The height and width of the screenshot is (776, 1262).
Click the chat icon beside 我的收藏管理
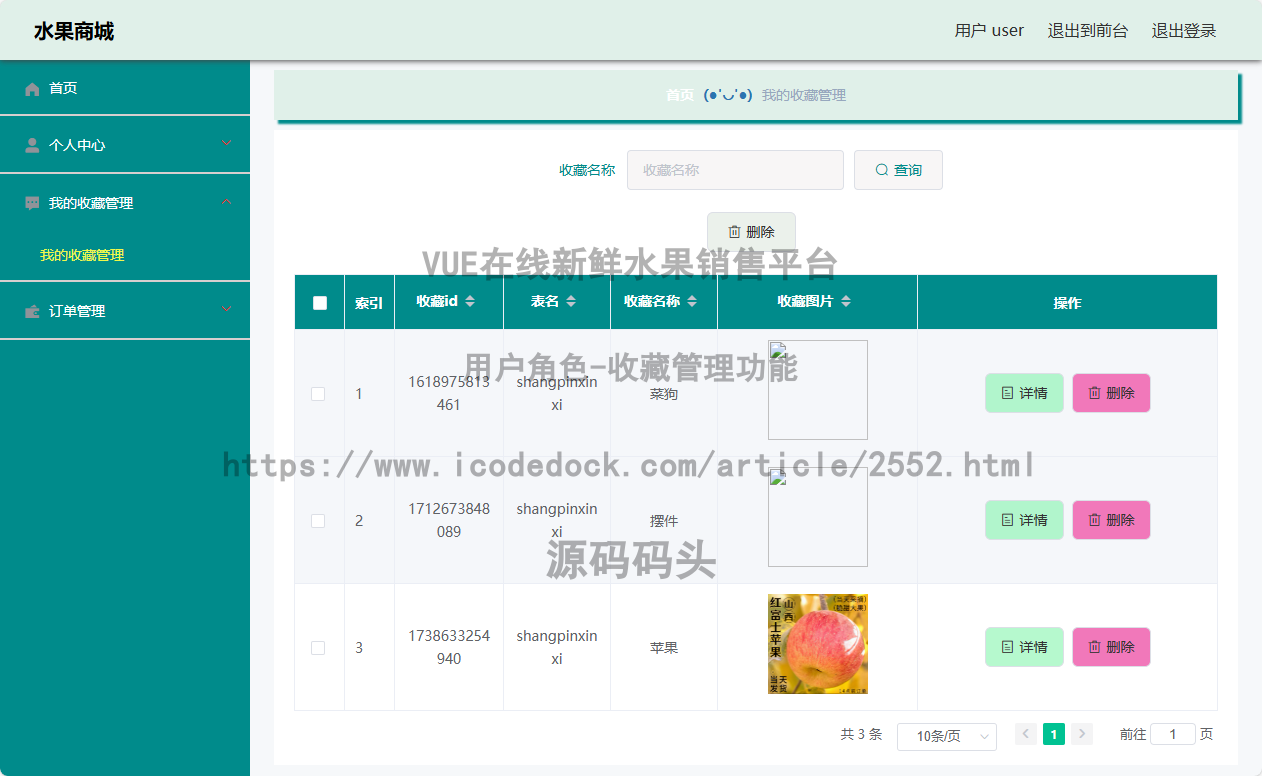click(x=32, y=203)
